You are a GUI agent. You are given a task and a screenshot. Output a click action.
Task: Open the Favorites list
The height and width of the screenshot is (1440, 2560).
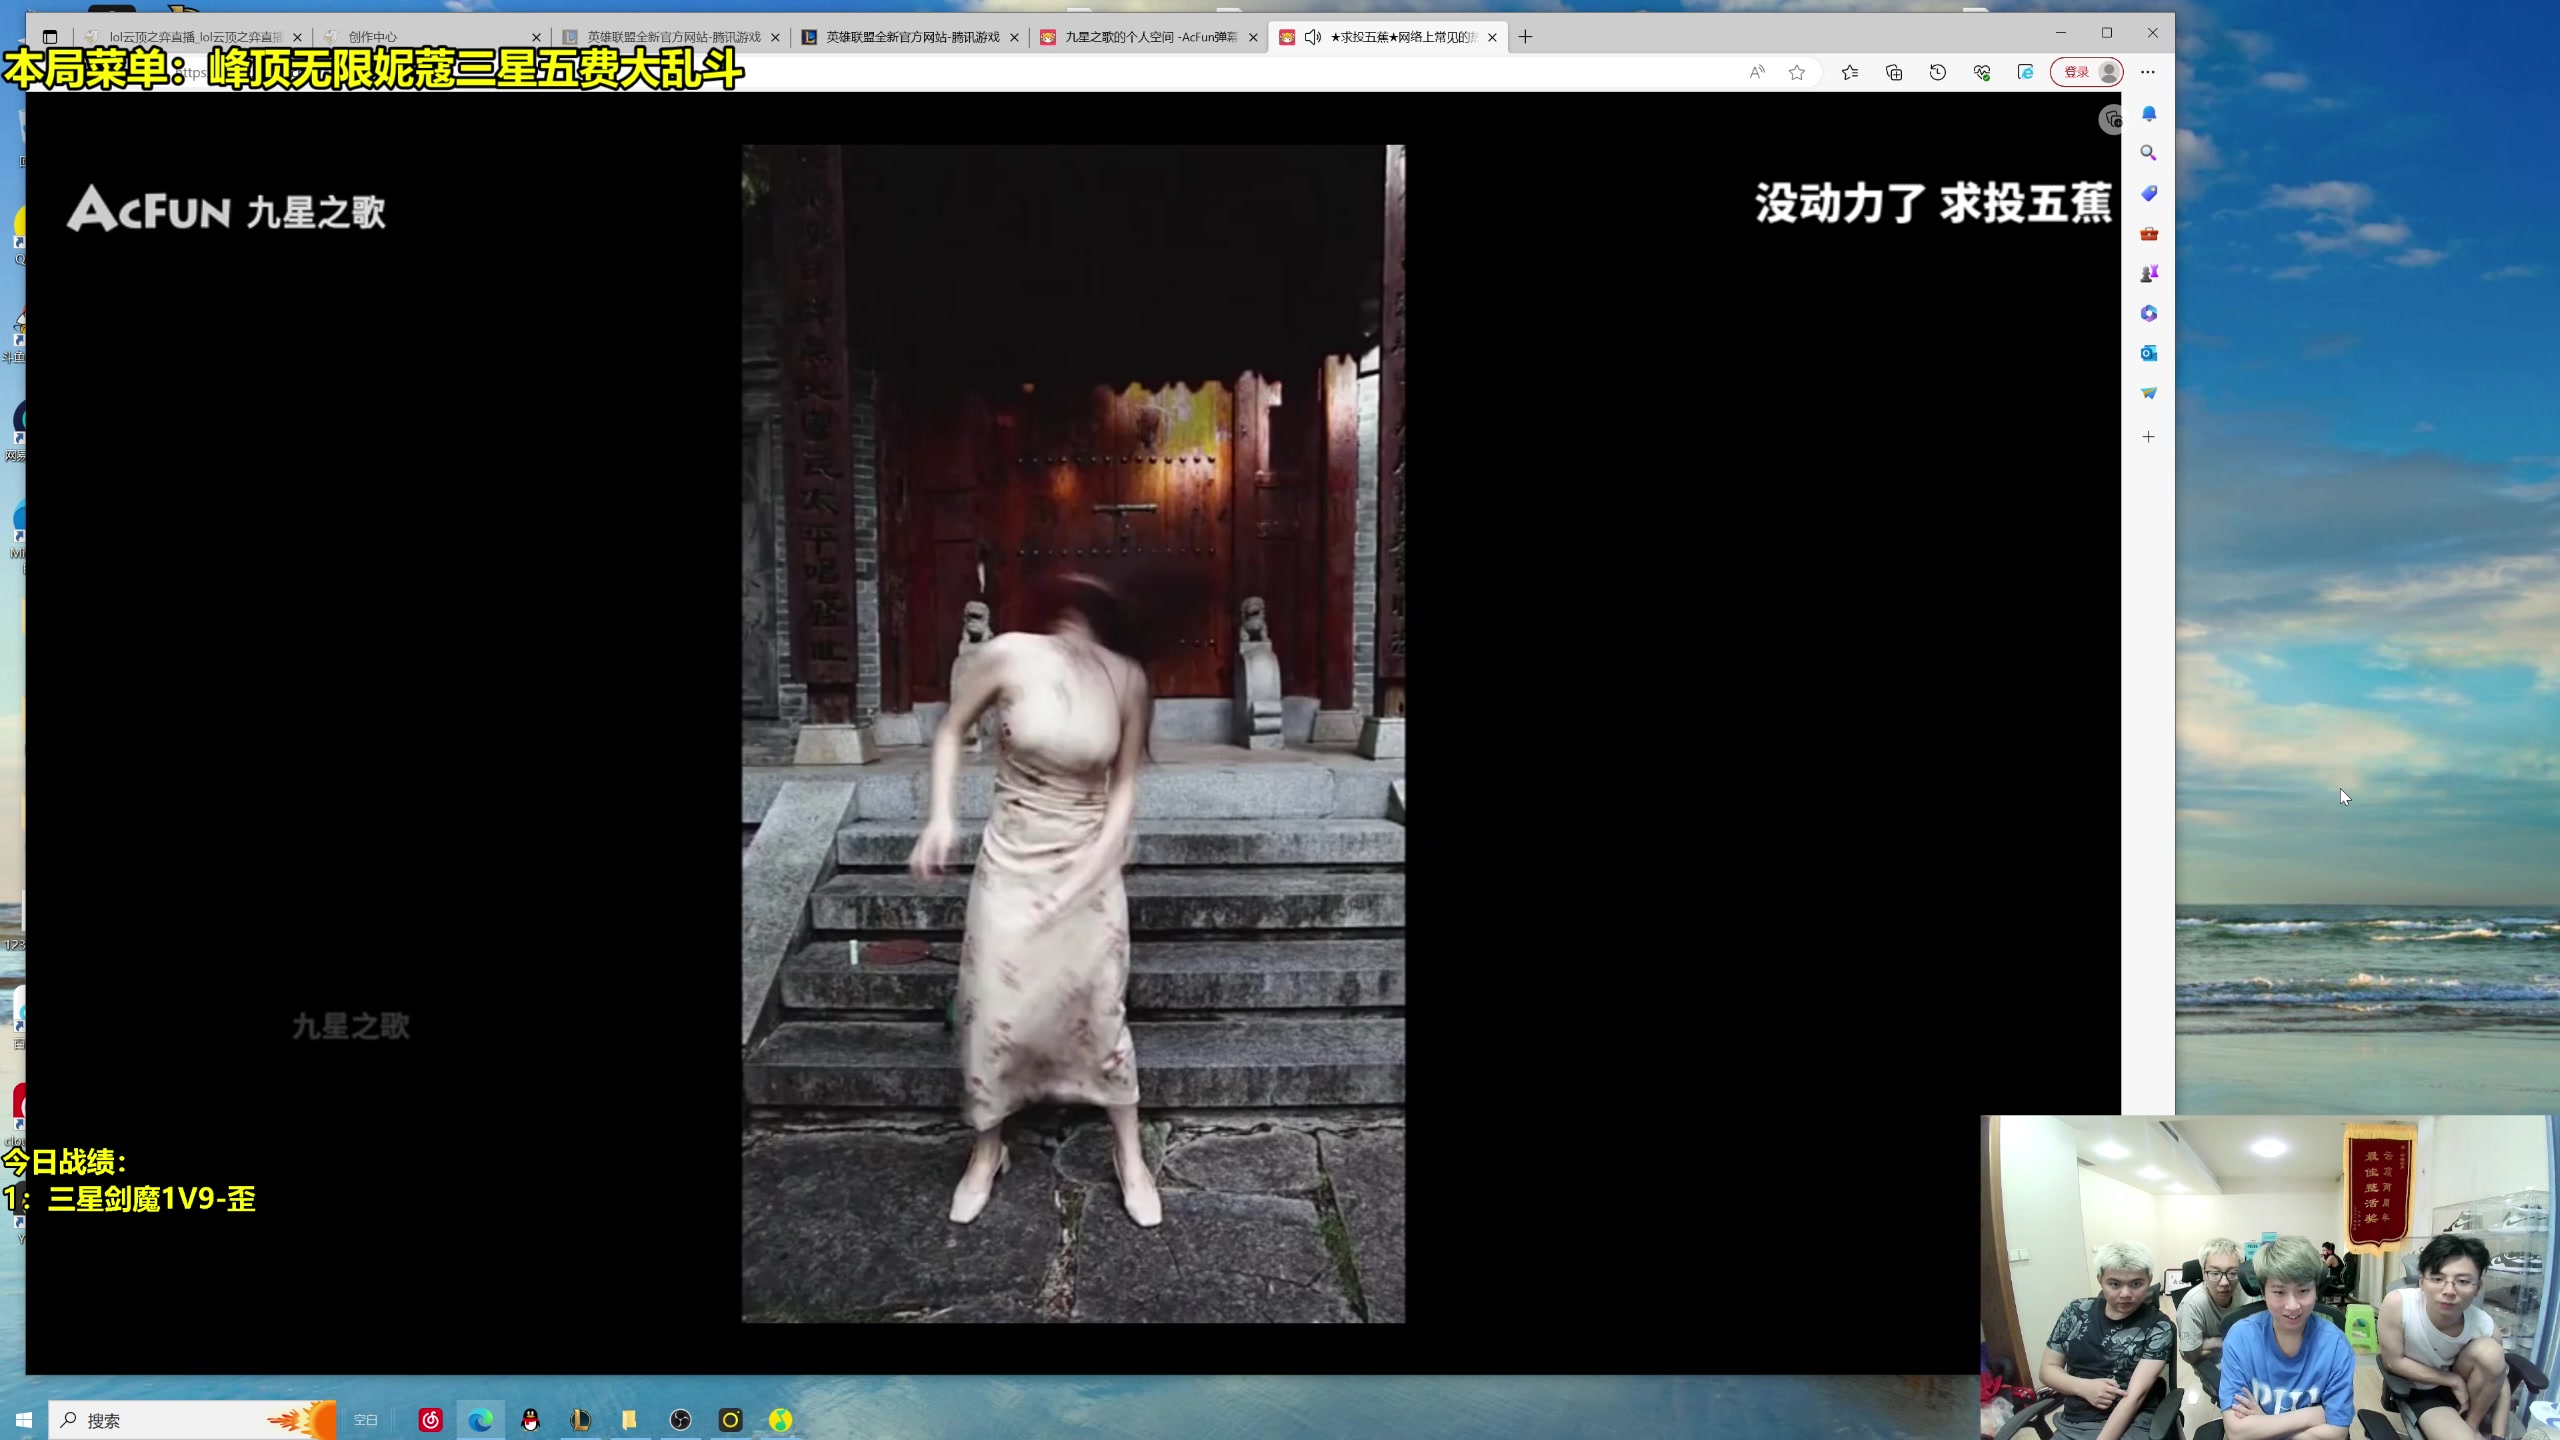1850,72
